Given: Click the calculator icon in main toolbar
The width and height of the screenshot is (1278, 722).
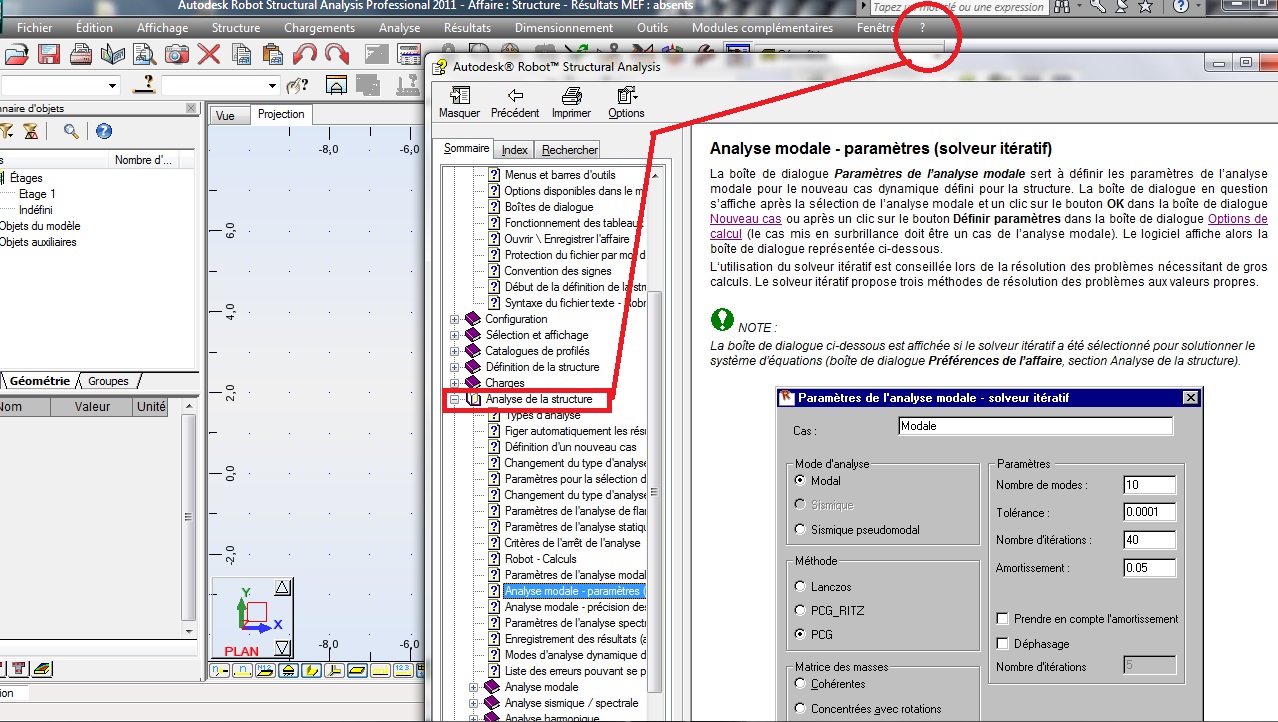Looking at the screenshot, I should [408, 54].
